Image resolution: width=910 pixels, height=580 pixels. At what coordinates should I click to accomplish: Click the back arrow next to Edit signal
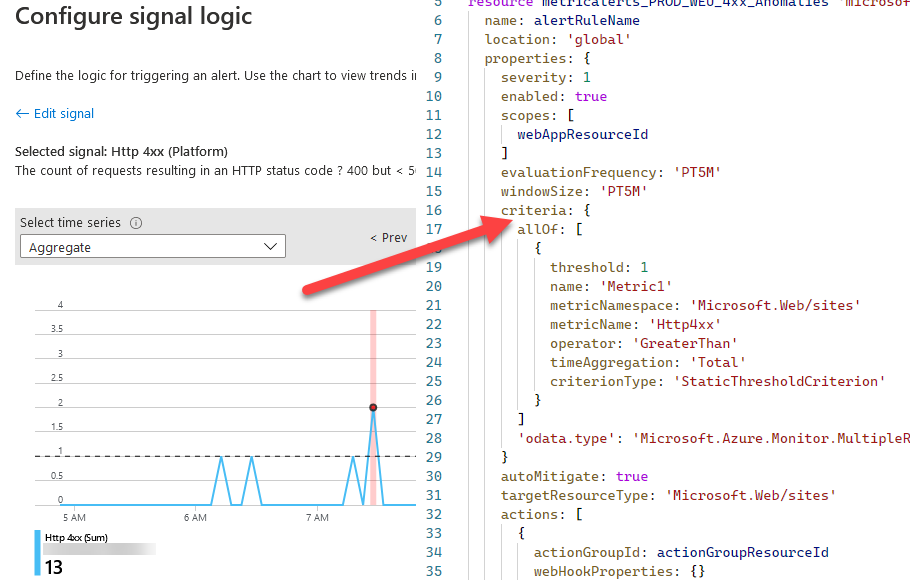(22, 113)
